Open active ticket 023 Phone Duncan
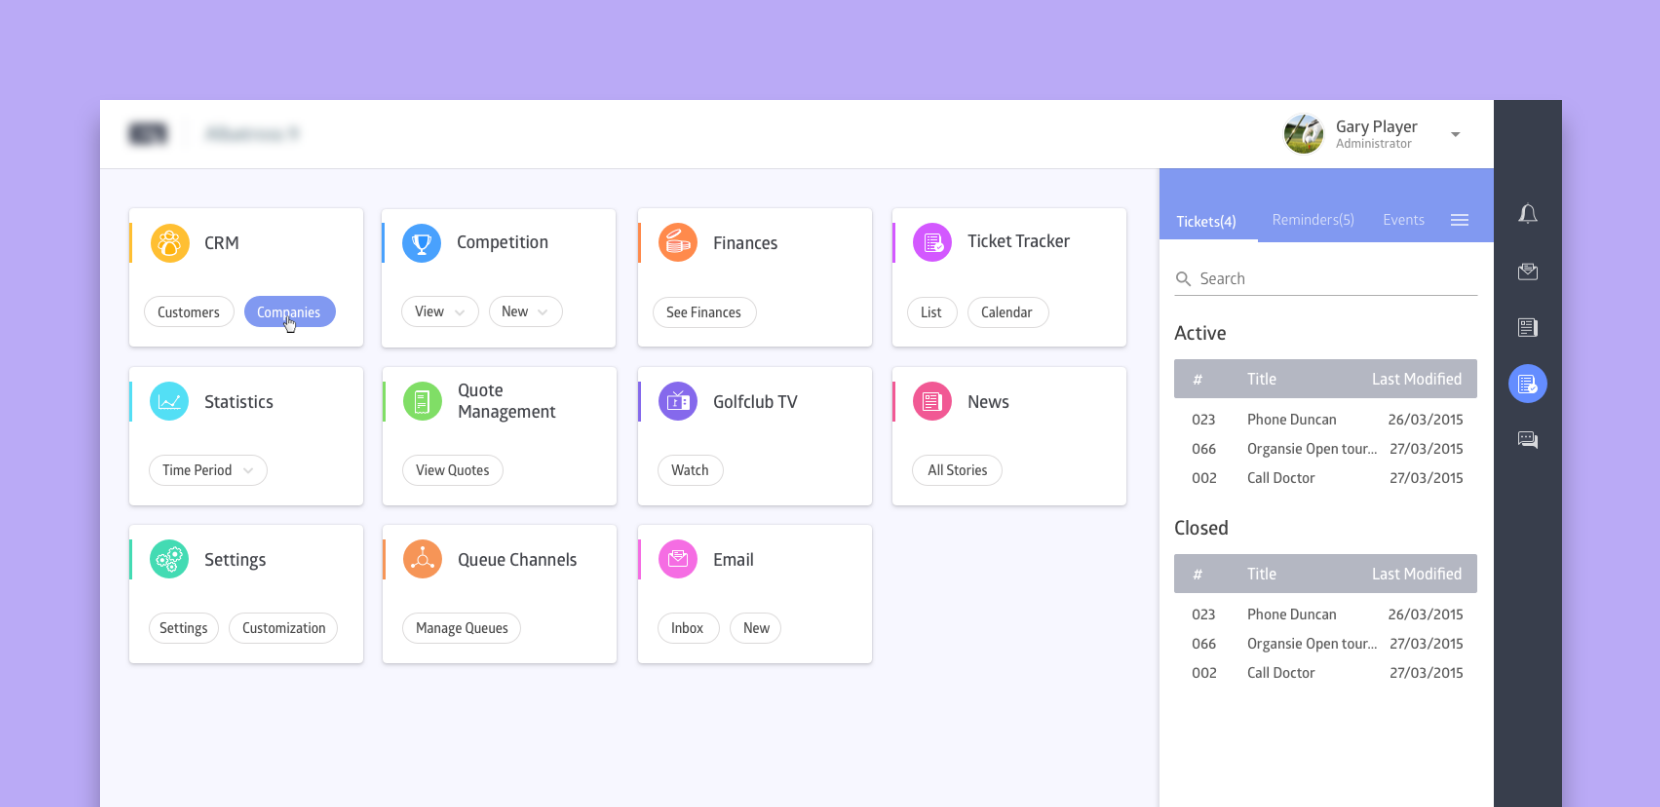This screenshot has width=1660, height=807. [1326, 420]
